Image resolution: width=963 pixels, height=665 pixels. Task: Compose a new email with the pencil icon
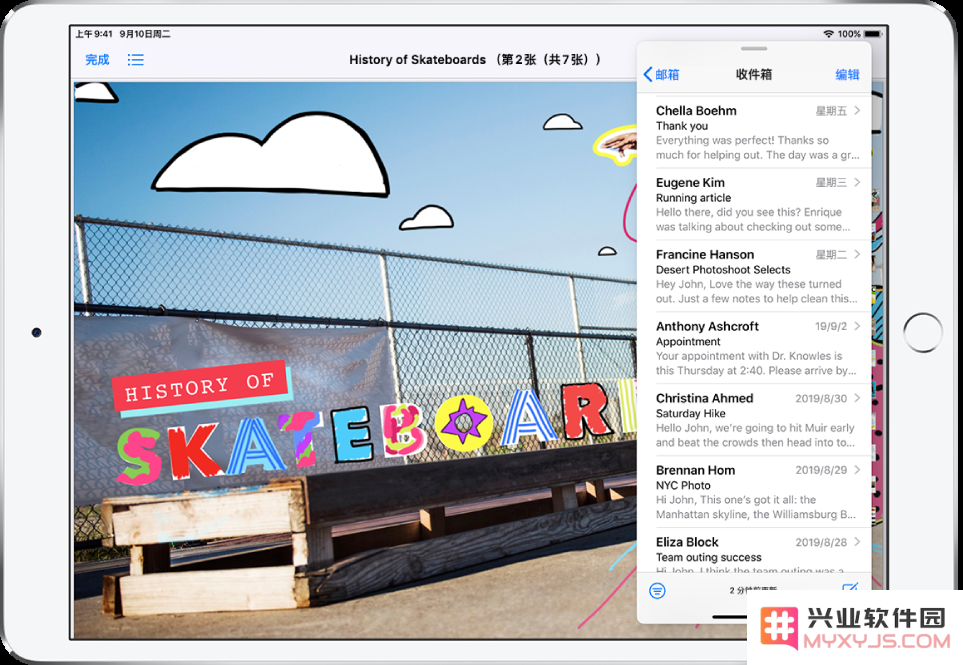(x=850, y=588)
